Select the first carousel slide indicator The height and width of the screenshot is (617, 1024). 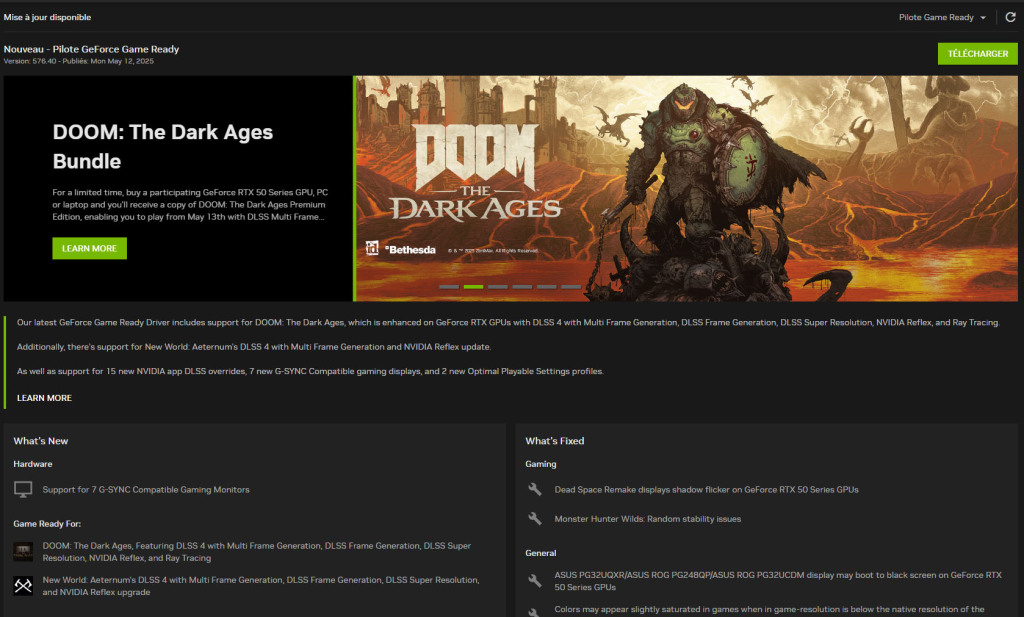(x=449, y=287)
